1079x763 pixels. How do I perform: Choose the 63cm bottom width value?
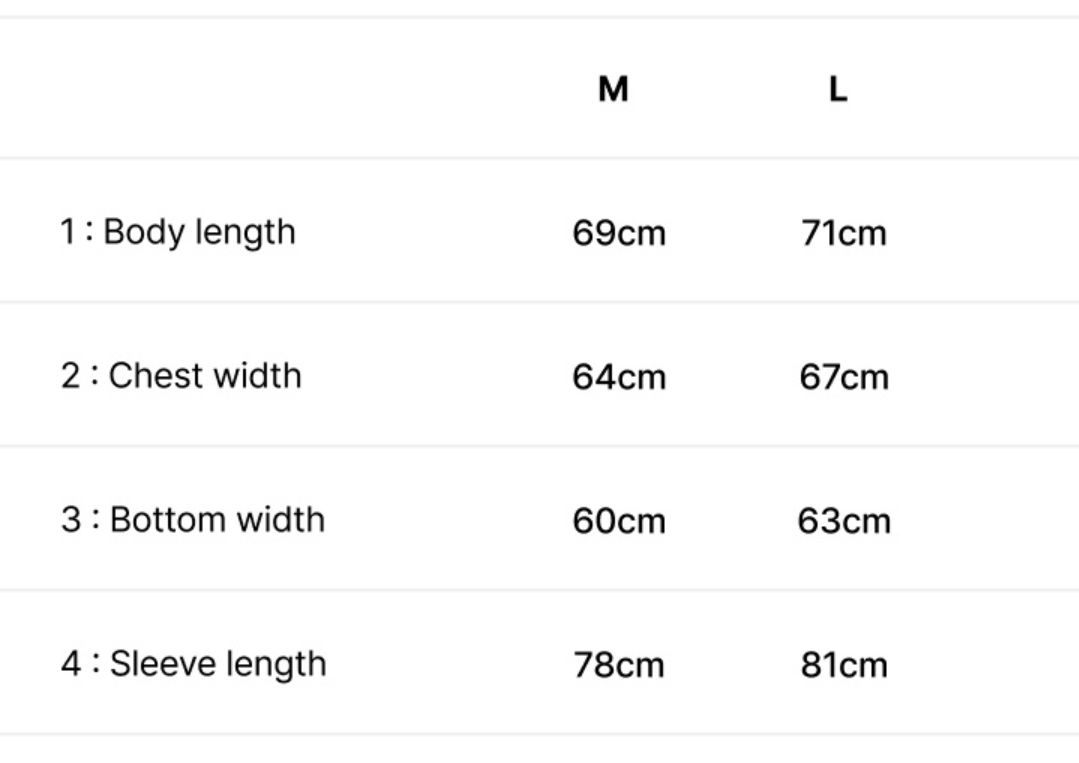(x=843, y=521)
